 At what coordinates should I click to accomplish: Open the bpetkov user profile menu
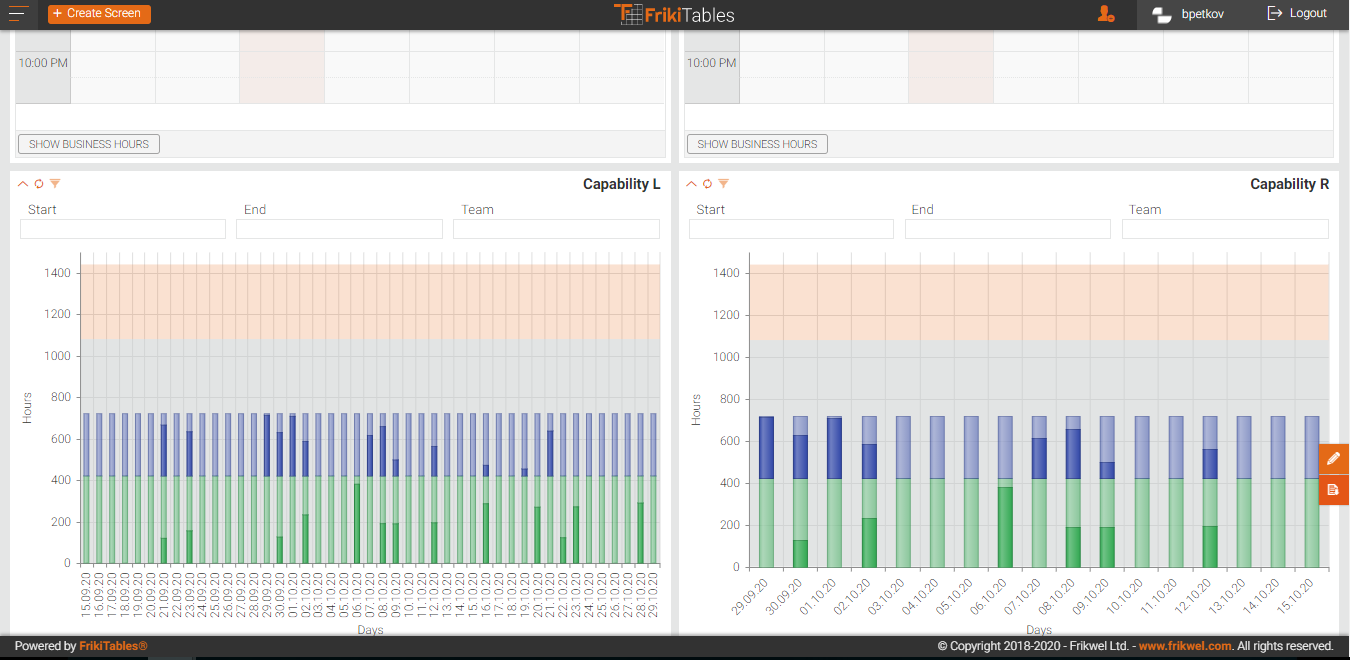(x=1190, y=14)
